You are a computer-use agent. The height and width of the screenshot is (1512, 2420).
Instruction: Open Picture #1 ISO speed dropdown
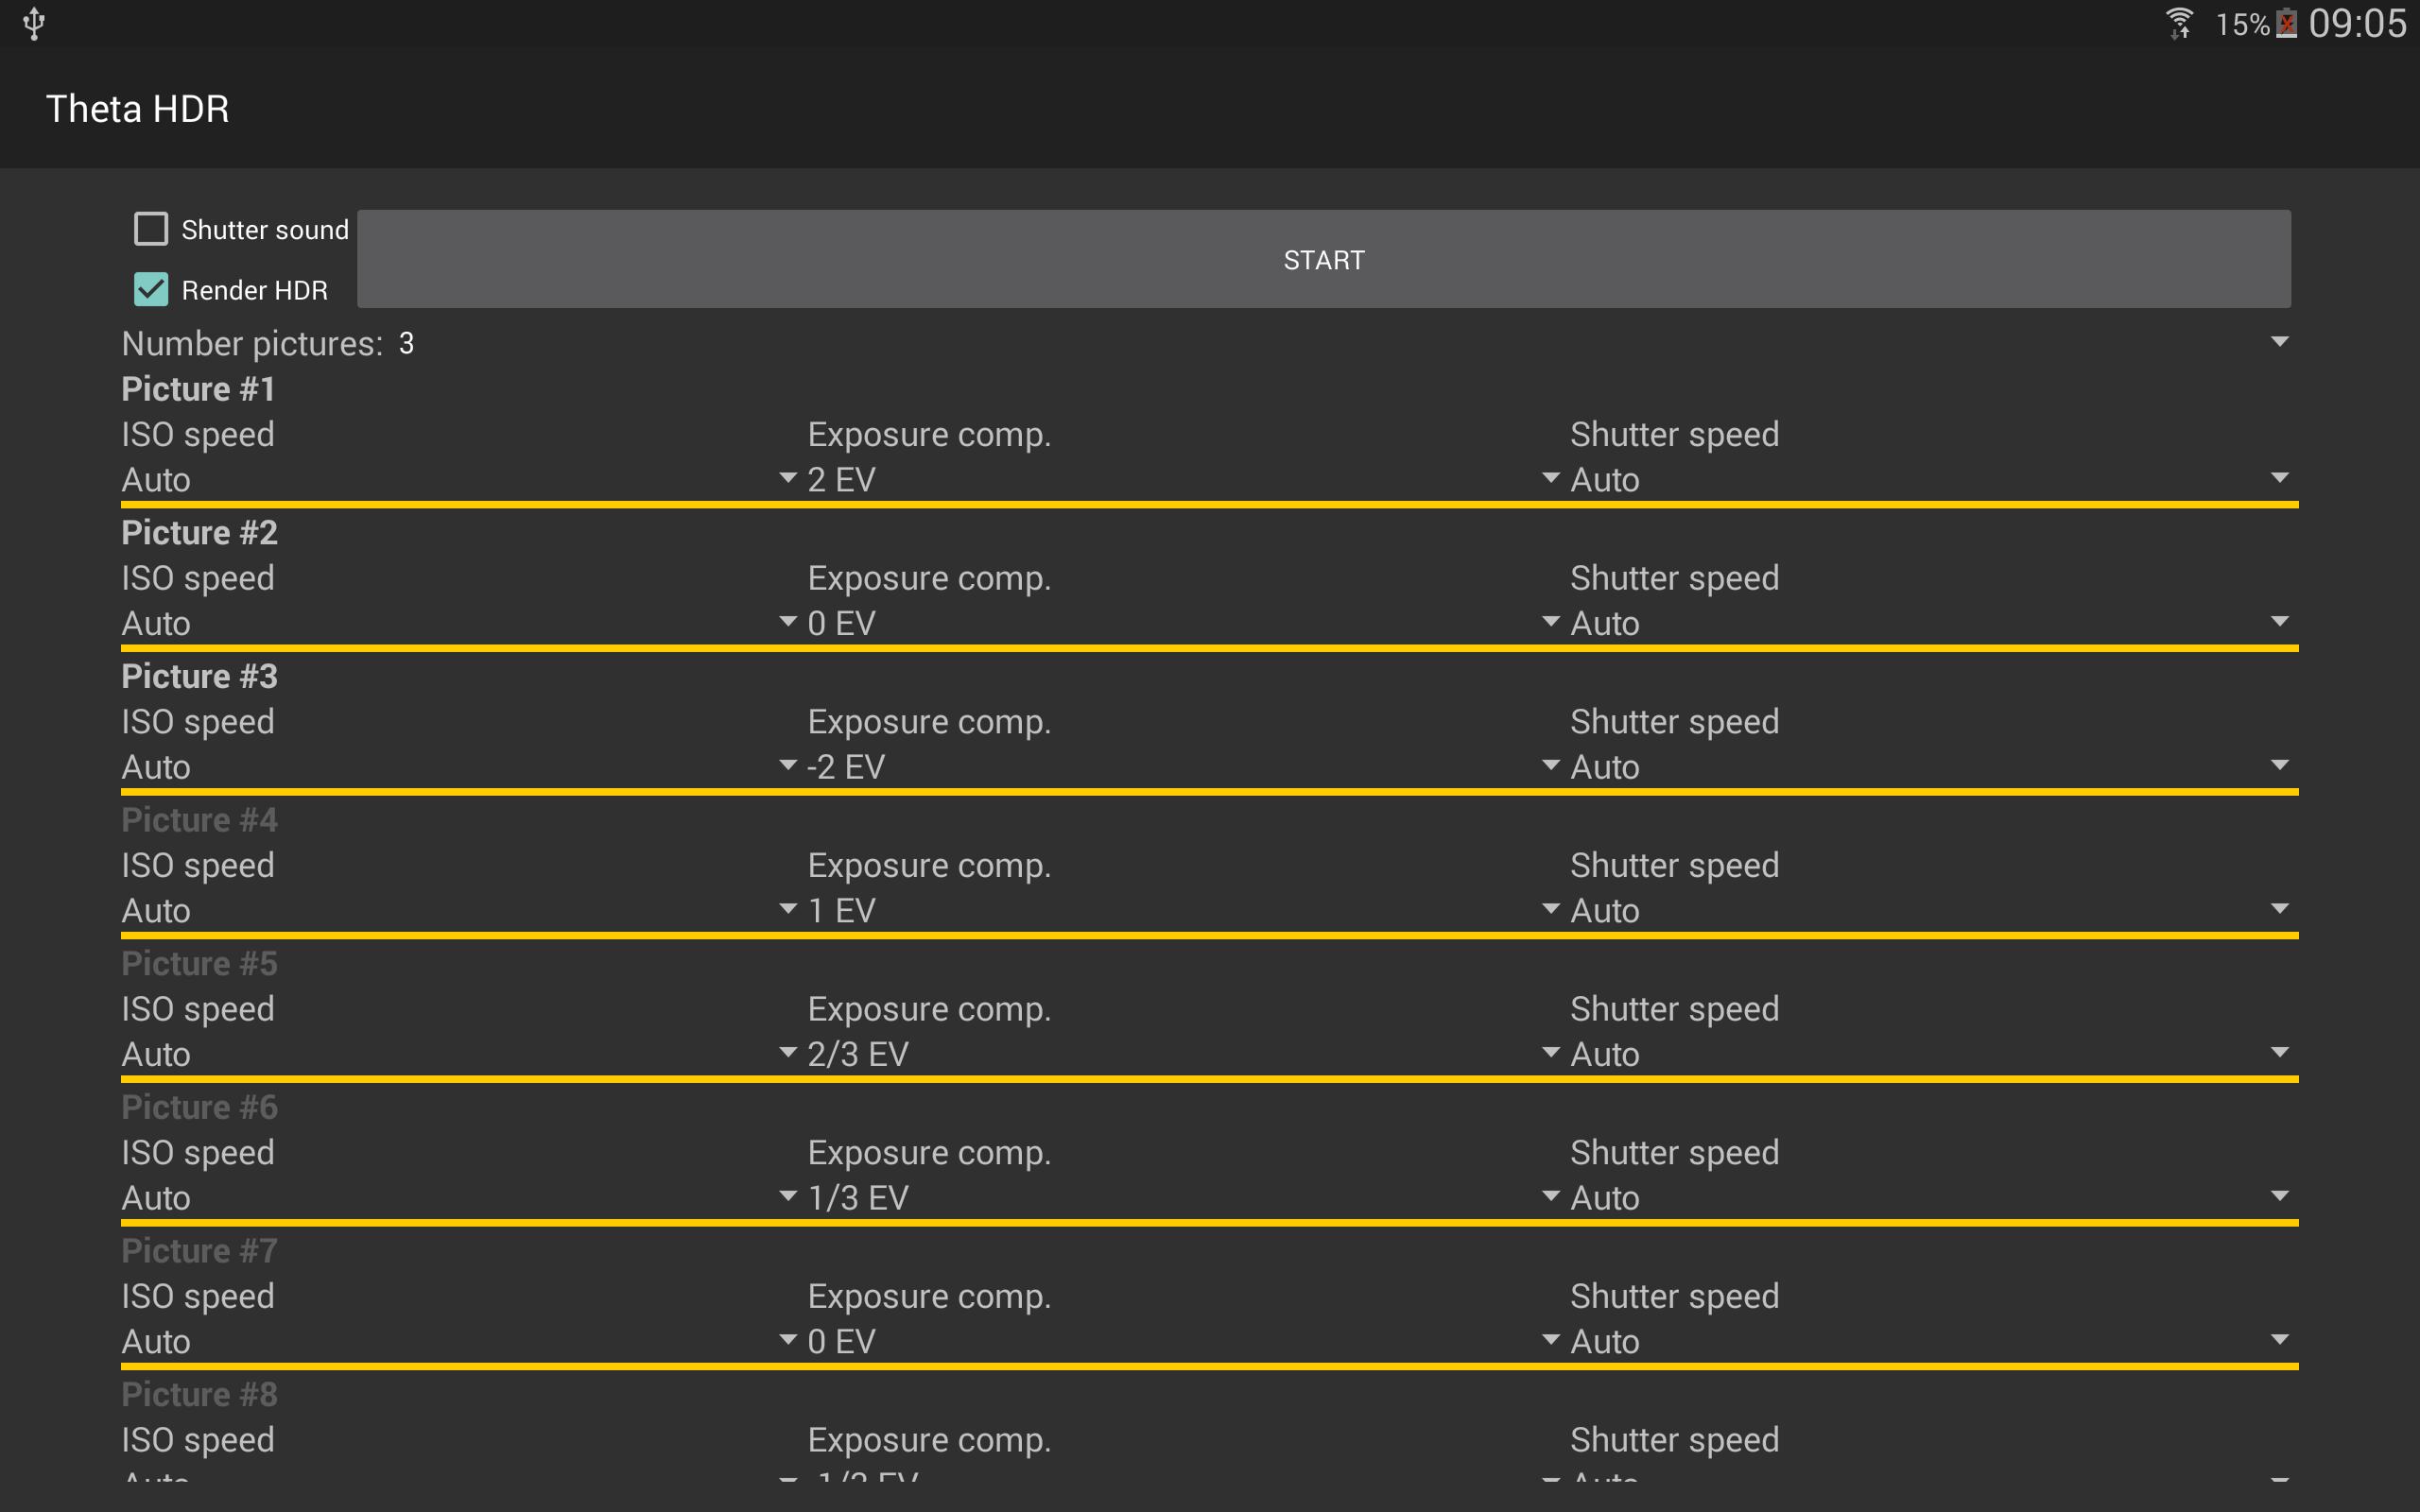pyautogui.click(x=460, y=480)
